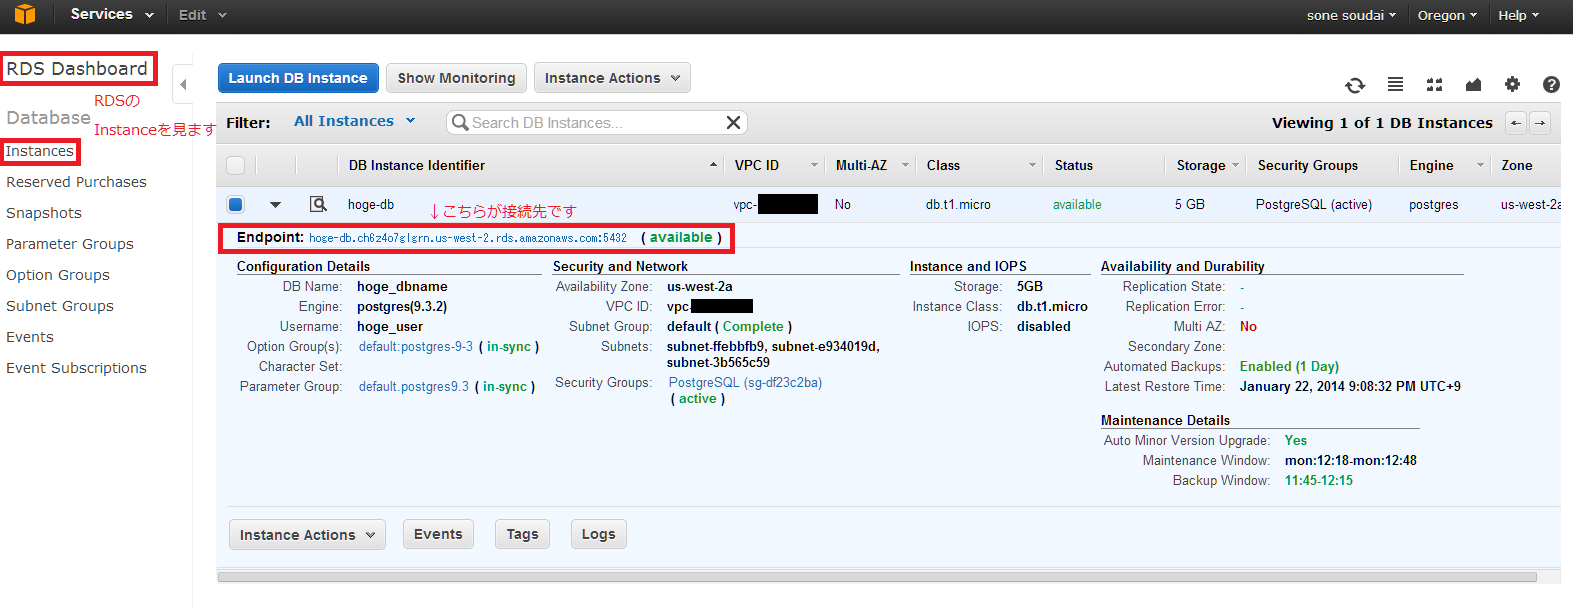Viewport: 1573px width, 609px height.
Task: Click the 11:45-12:15 backup window value
Action: pyautogui.click(x=1318, y=480)
